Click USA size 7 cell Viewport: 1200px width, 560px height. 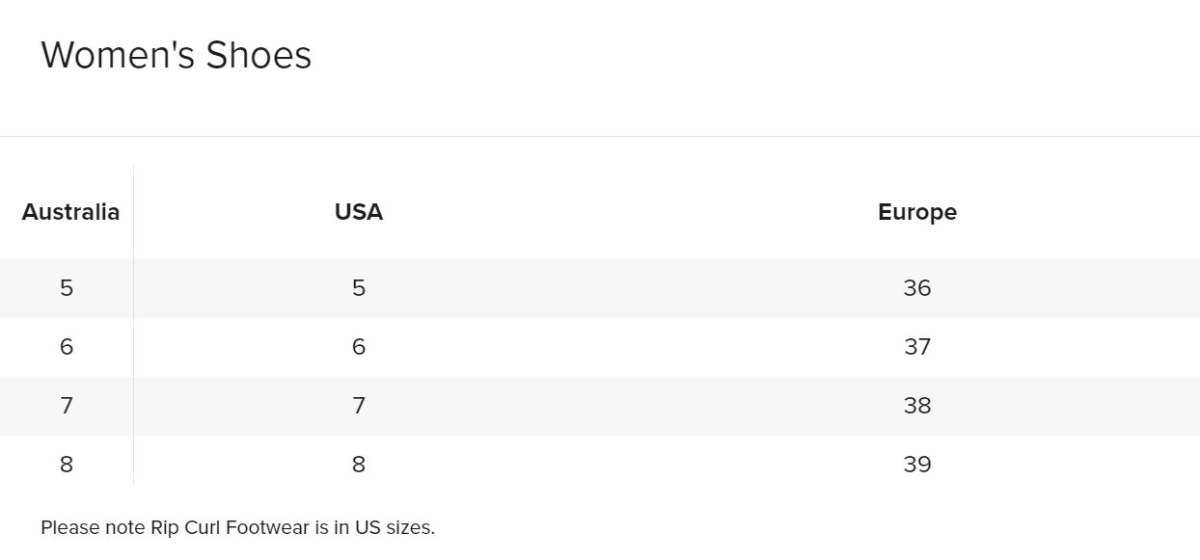pyautogui.click(x=358, y=406)
